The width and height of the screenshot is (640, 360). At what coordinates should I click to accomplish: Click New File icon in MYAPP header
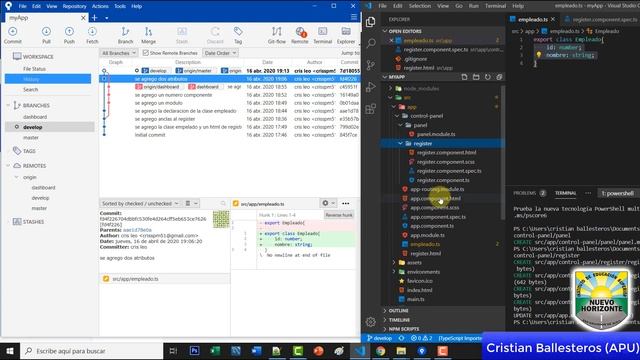click(x=464, y=77)
